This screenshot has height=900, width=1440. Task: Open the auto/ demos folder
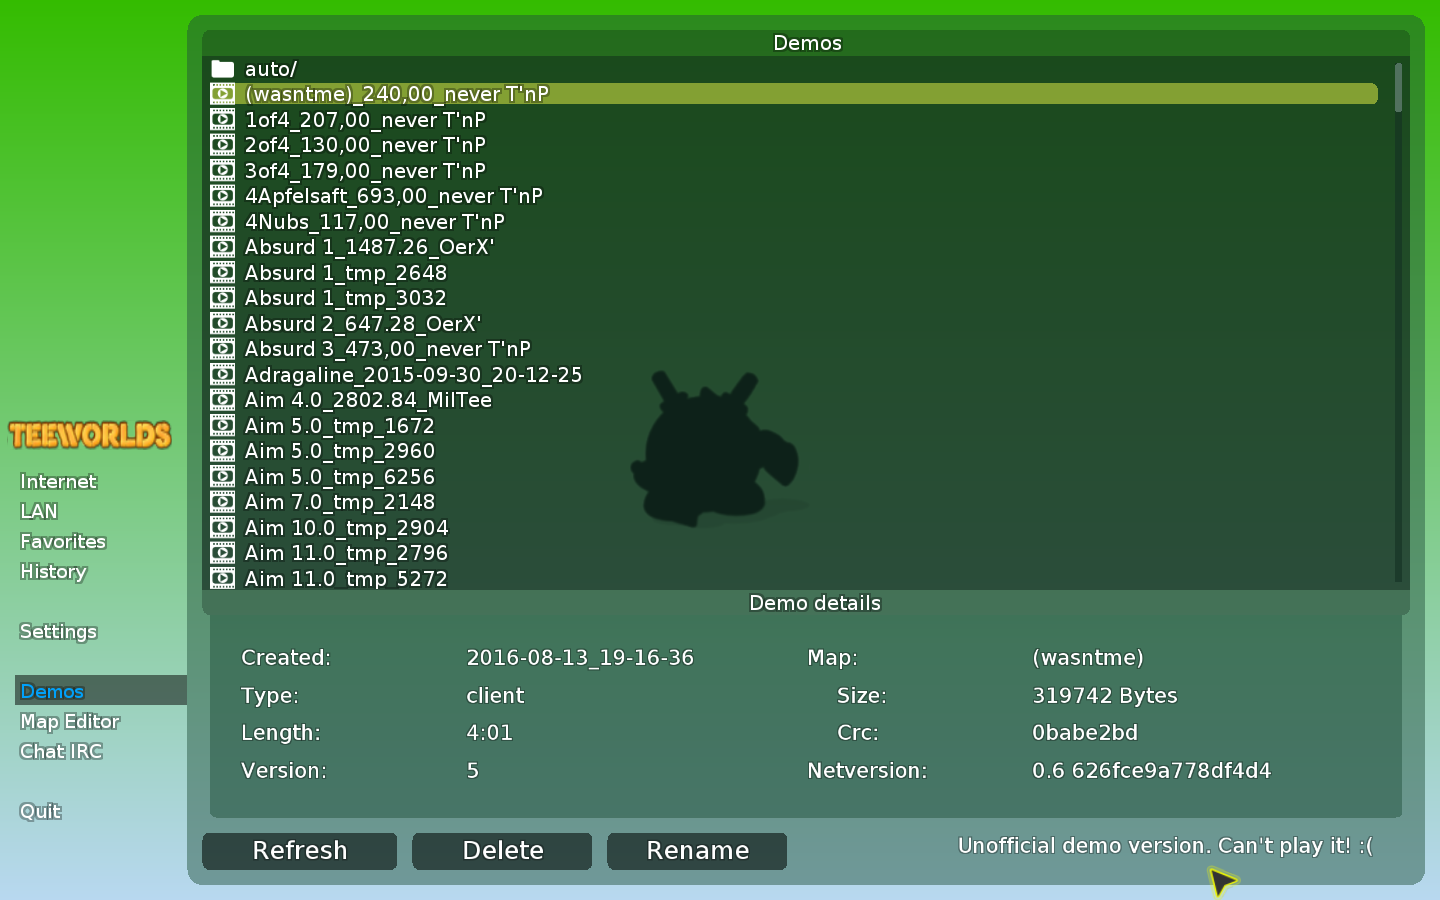[x=270, y=68]
